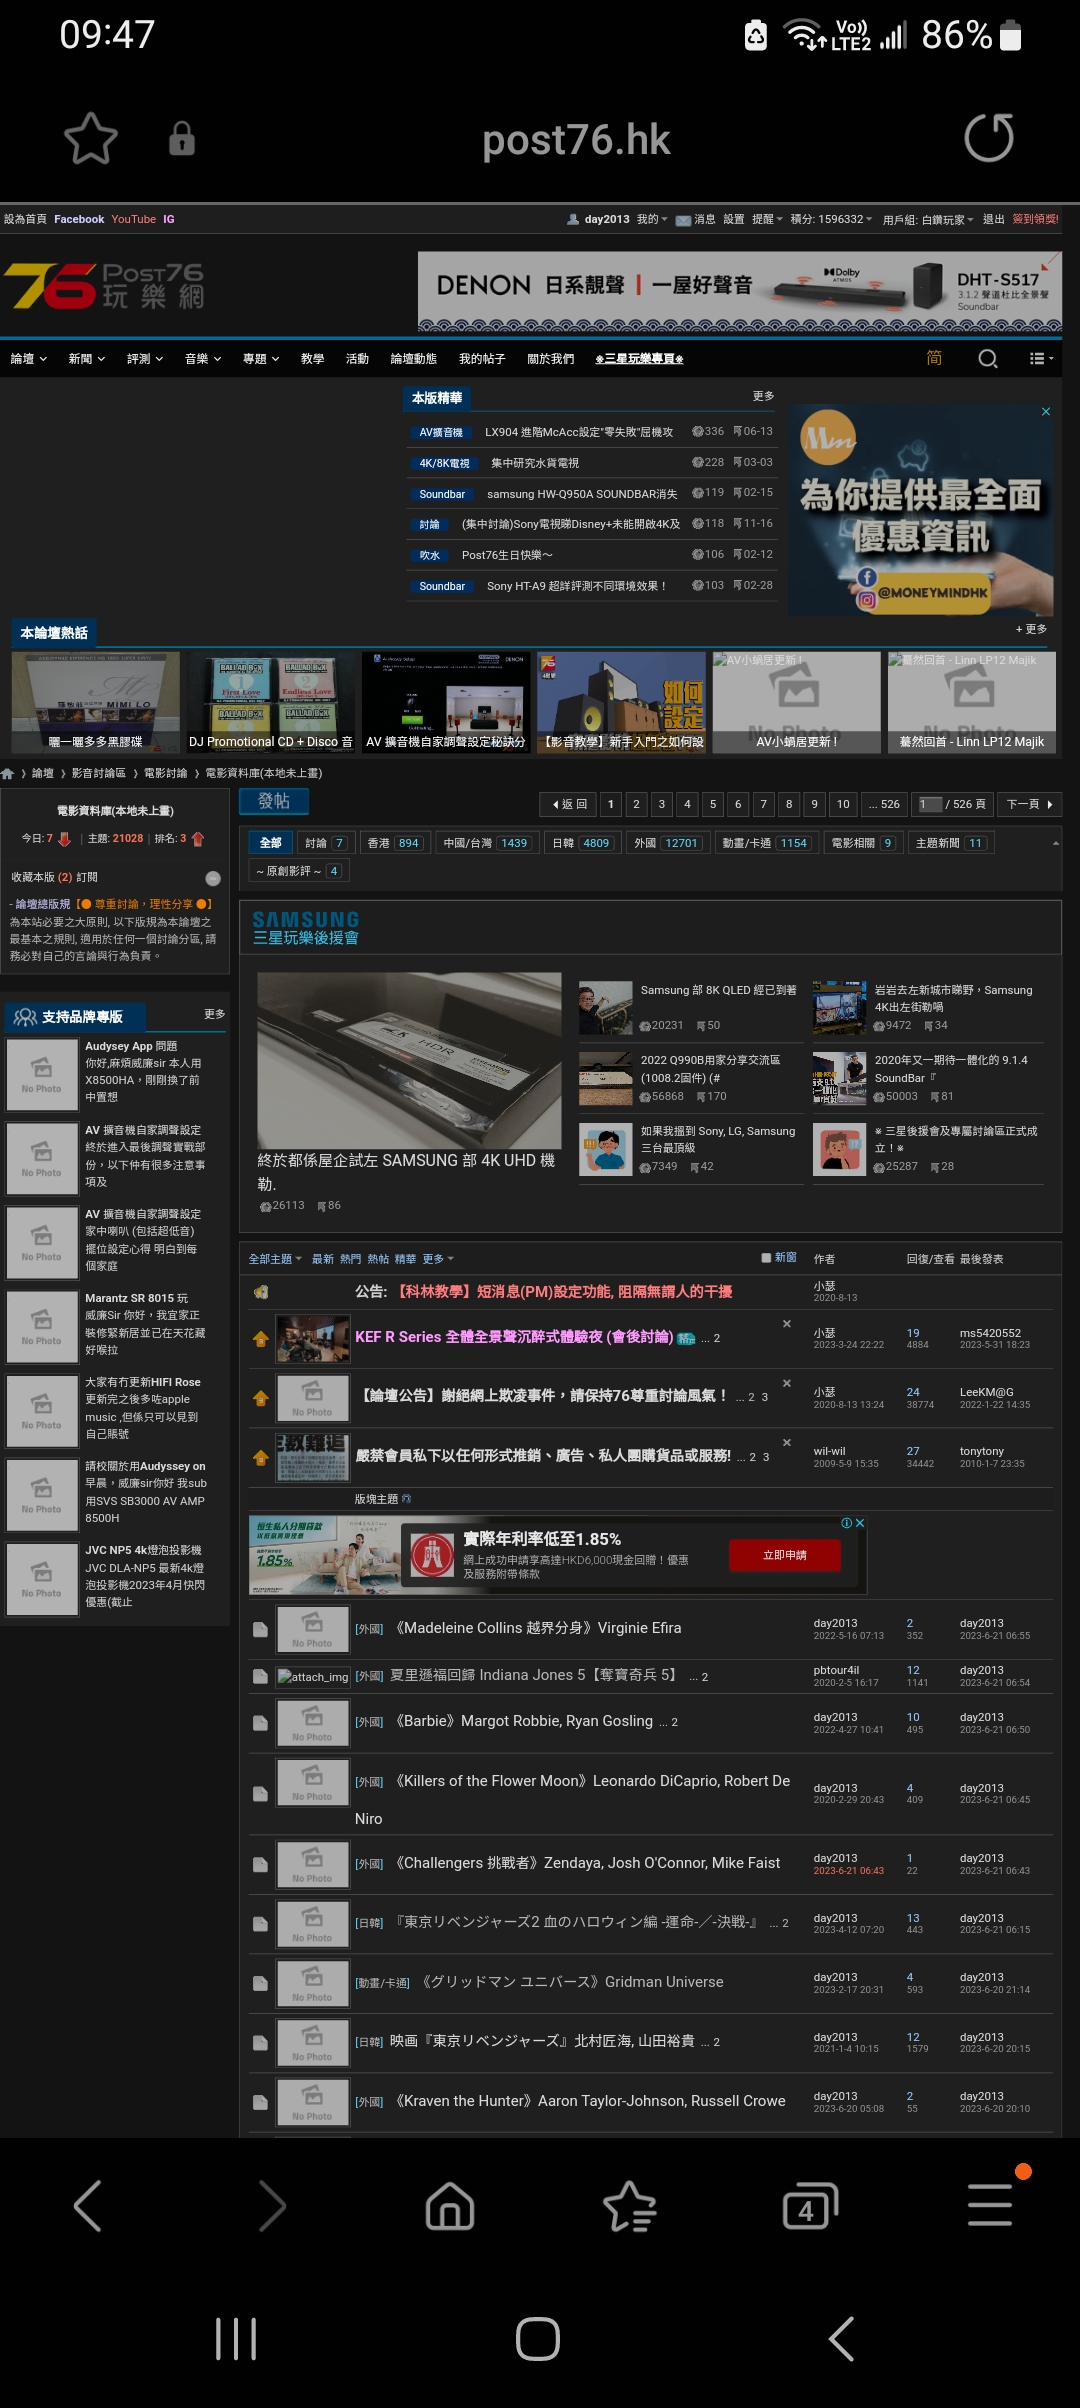1080x2408 pixels.
Task: Open the 三星玩樂專頁 menu link
Action: [x=639, y=359]
